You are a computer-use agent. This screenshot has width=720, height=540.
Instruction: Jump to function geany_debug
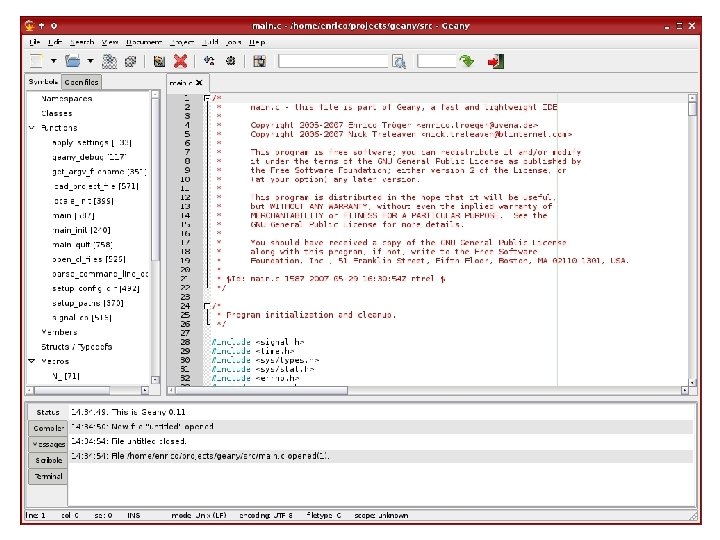(89, 157)
